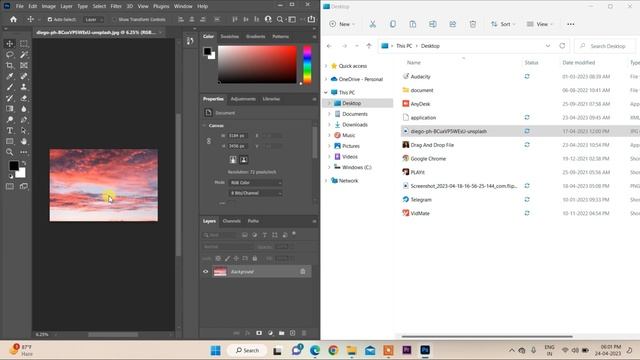The image size is (640, 360).
Task: Select the Move tool in Photoshop toolbar
Action: [x=10, y=44]
